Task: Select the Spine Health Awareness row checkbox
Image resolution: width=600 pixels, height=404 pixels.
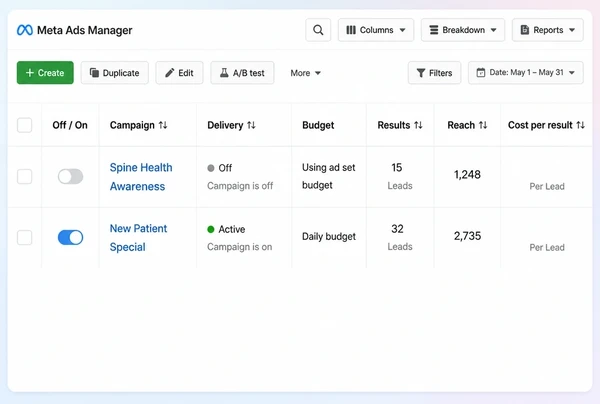Action: (x=24, y=176)
